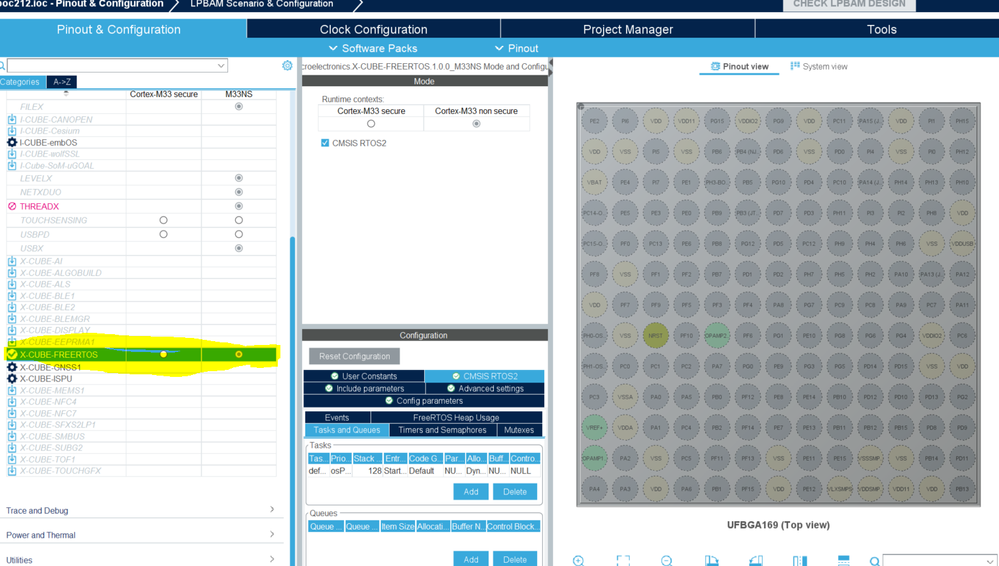The height and width of the screenshot is (566, 999).
Task: Open the pin search combo box dropdown
Action: pyautogui.click(x=989, y=562)
